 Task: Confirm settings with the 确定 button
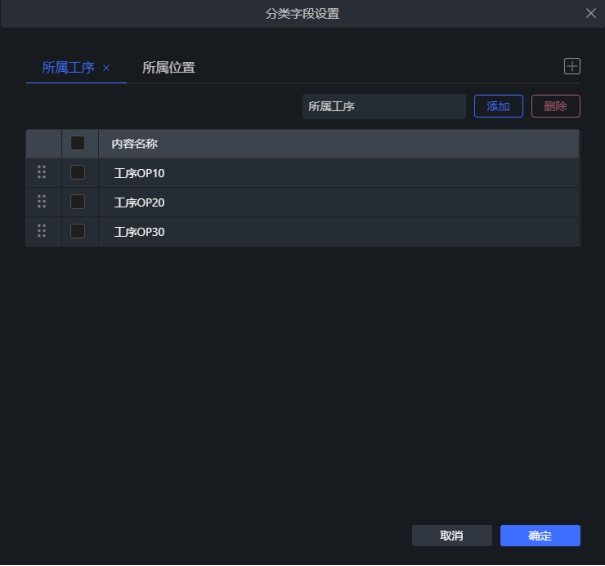(540, 536)
